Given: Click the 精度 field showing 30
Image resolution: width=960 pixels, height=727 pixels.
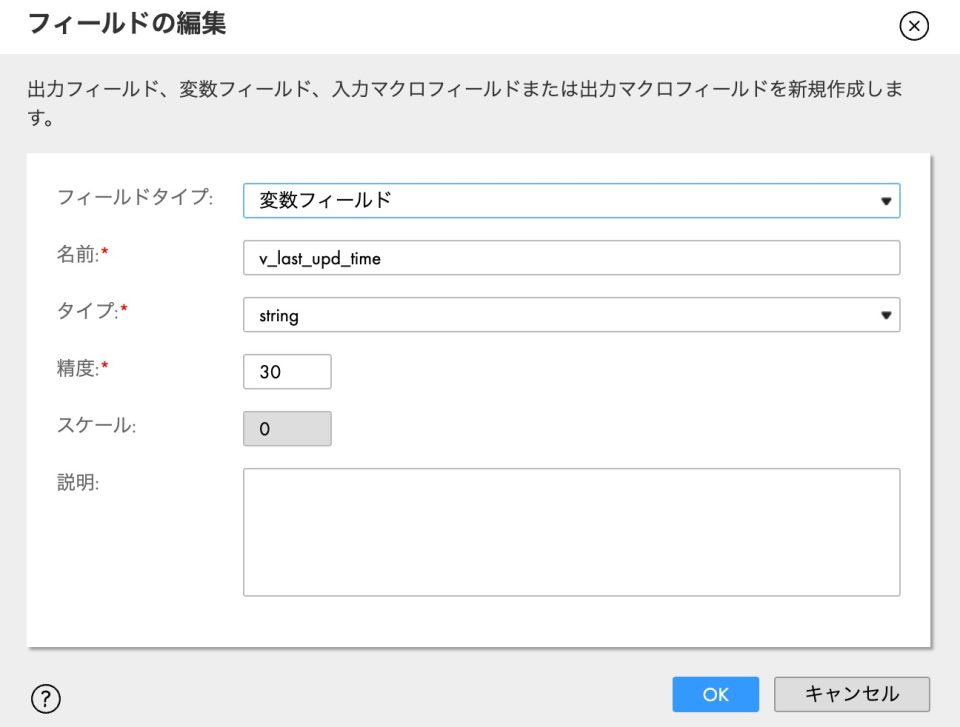Looking at the screenshot, I should click(x=287, y=371).
